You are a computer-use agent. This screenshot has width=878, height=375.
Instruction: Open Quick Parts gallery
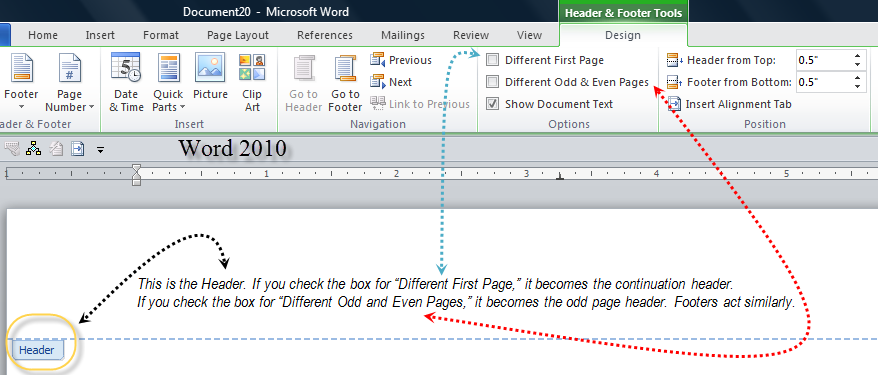[x=168, y=82]
